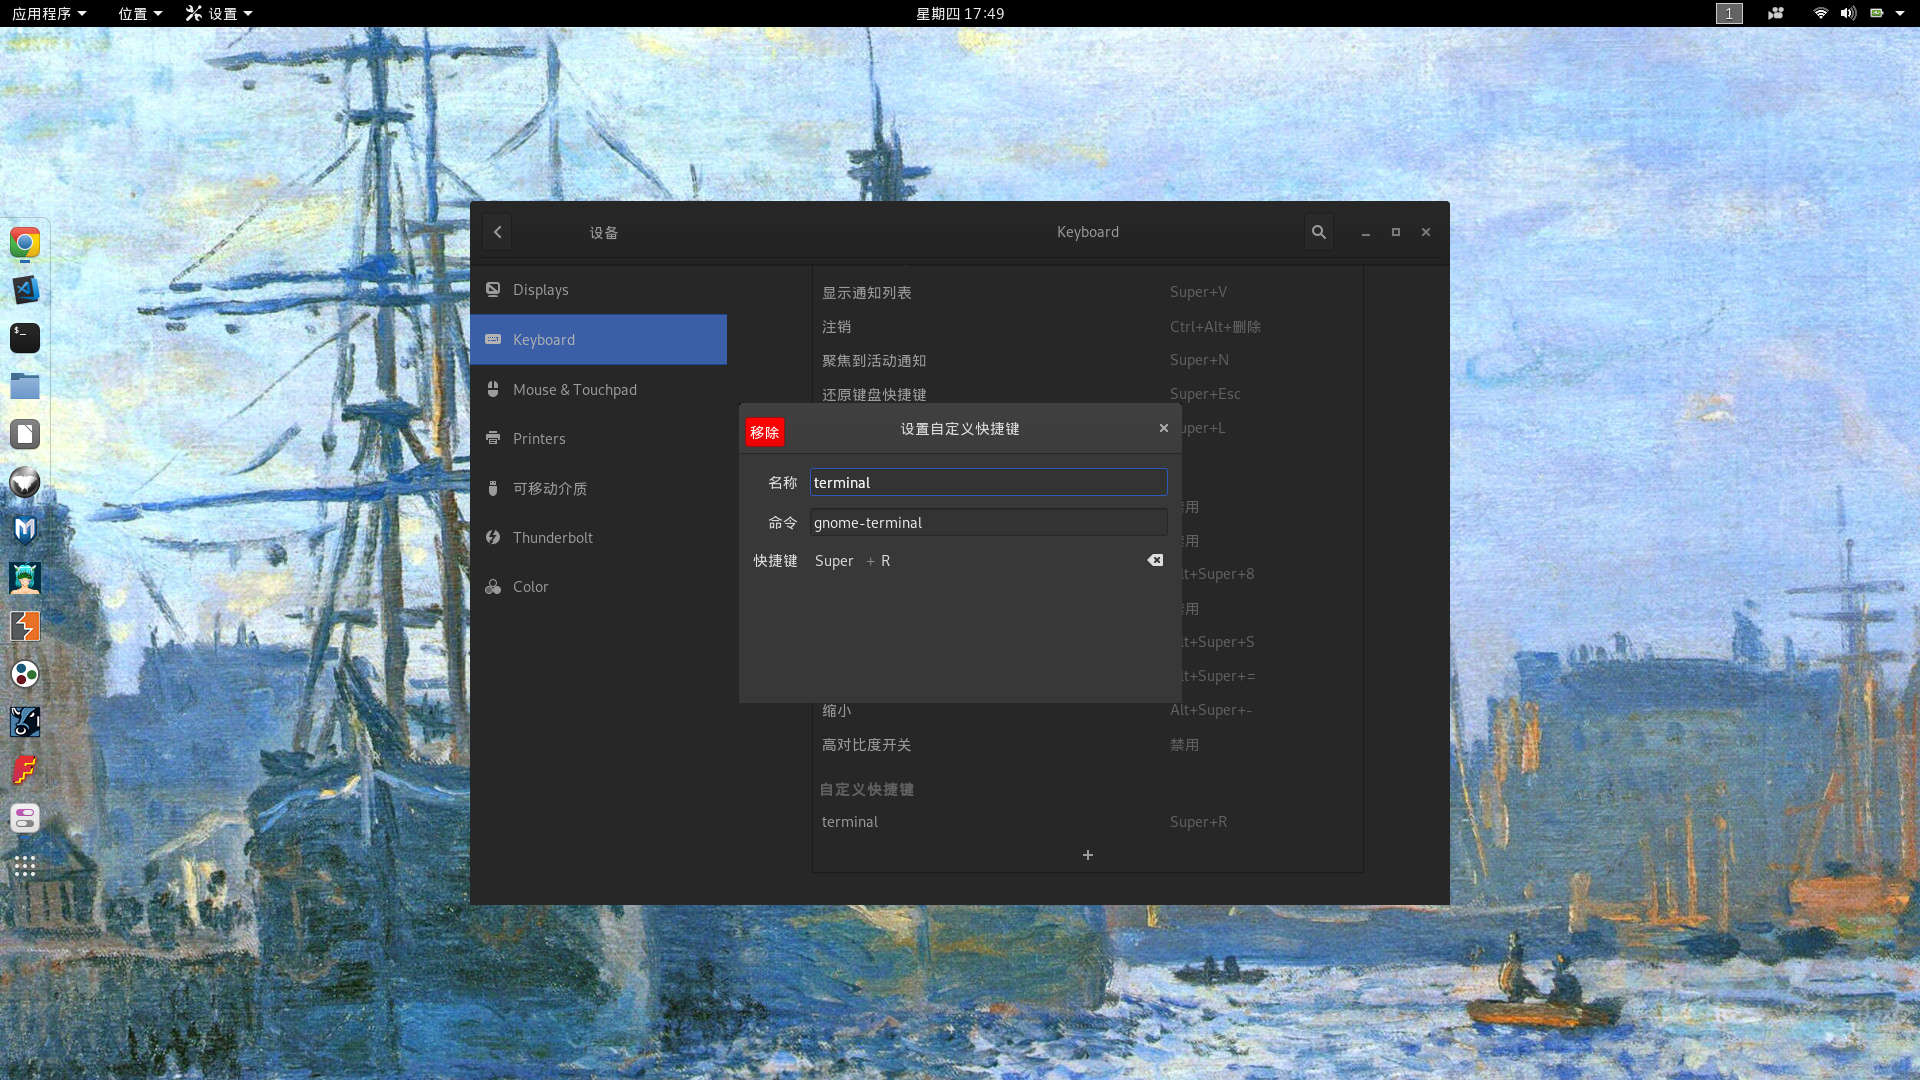The height and width of the screenshot is (1080, 1920).
Task: Click workspace indicator 1 in the top bar
Action: (x=1729, y=13)
